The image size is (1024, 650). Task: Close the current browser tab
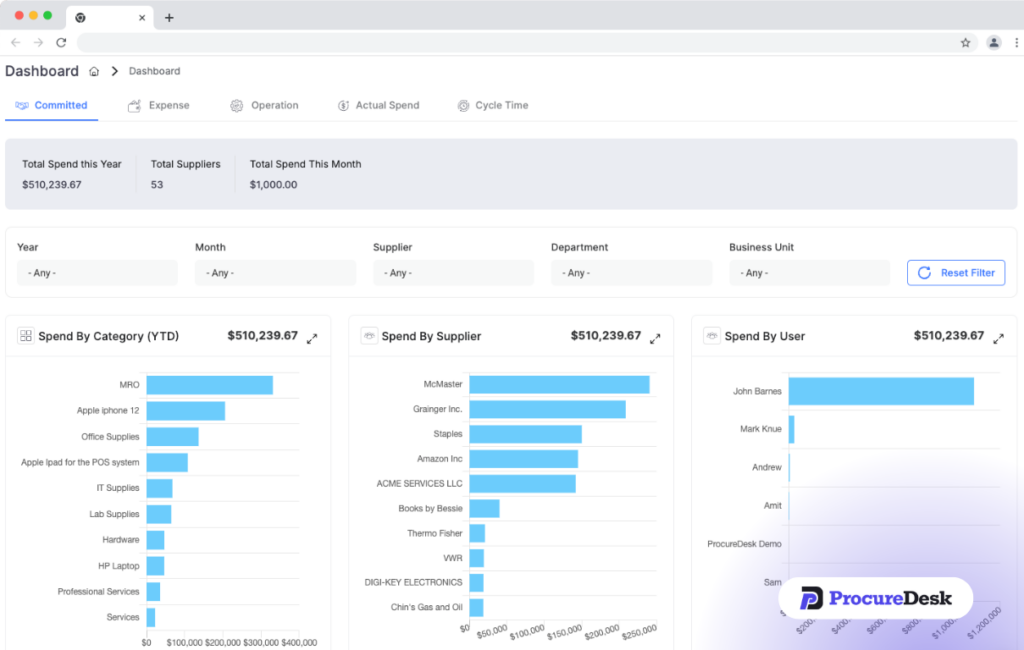(142, 18)
